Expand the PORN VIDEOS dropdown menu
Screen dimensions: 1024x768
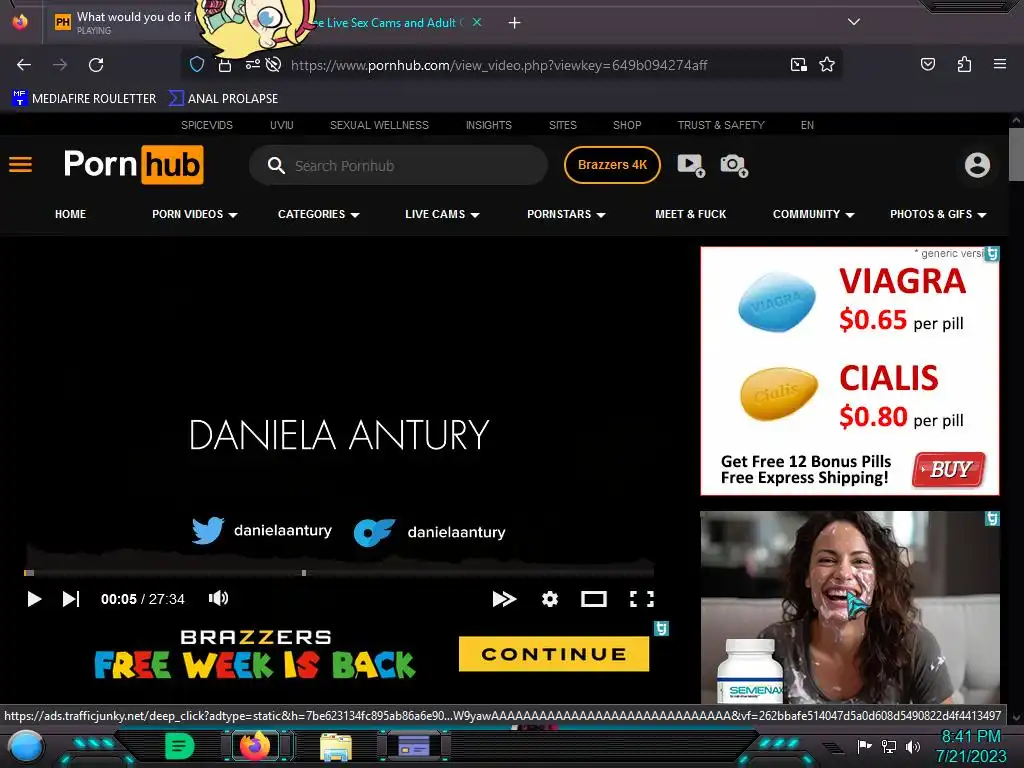click(x=195, y=214)
